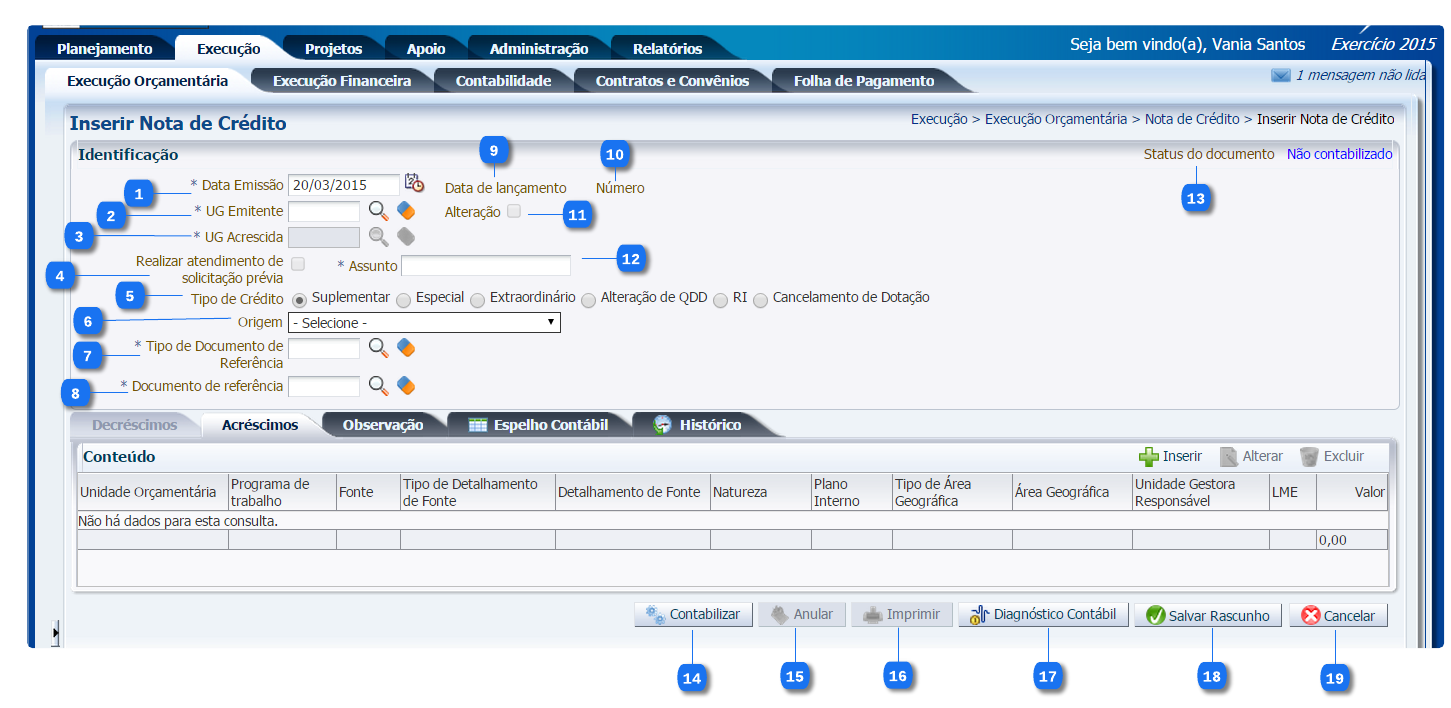Clear UG Emitente with the eraser icon
The width and height of the screenshot is (1451, 708).
coord(405,210)
